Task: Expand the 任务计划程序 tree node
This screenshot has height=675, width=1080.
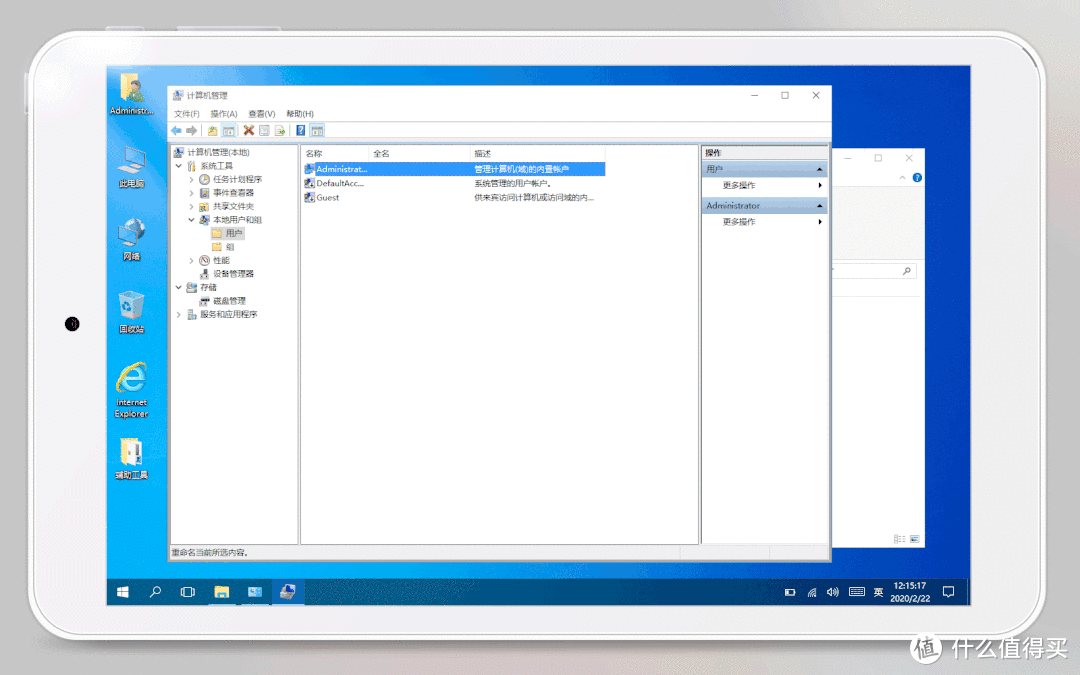Action: pyautogui.click(x=191, y=180)
